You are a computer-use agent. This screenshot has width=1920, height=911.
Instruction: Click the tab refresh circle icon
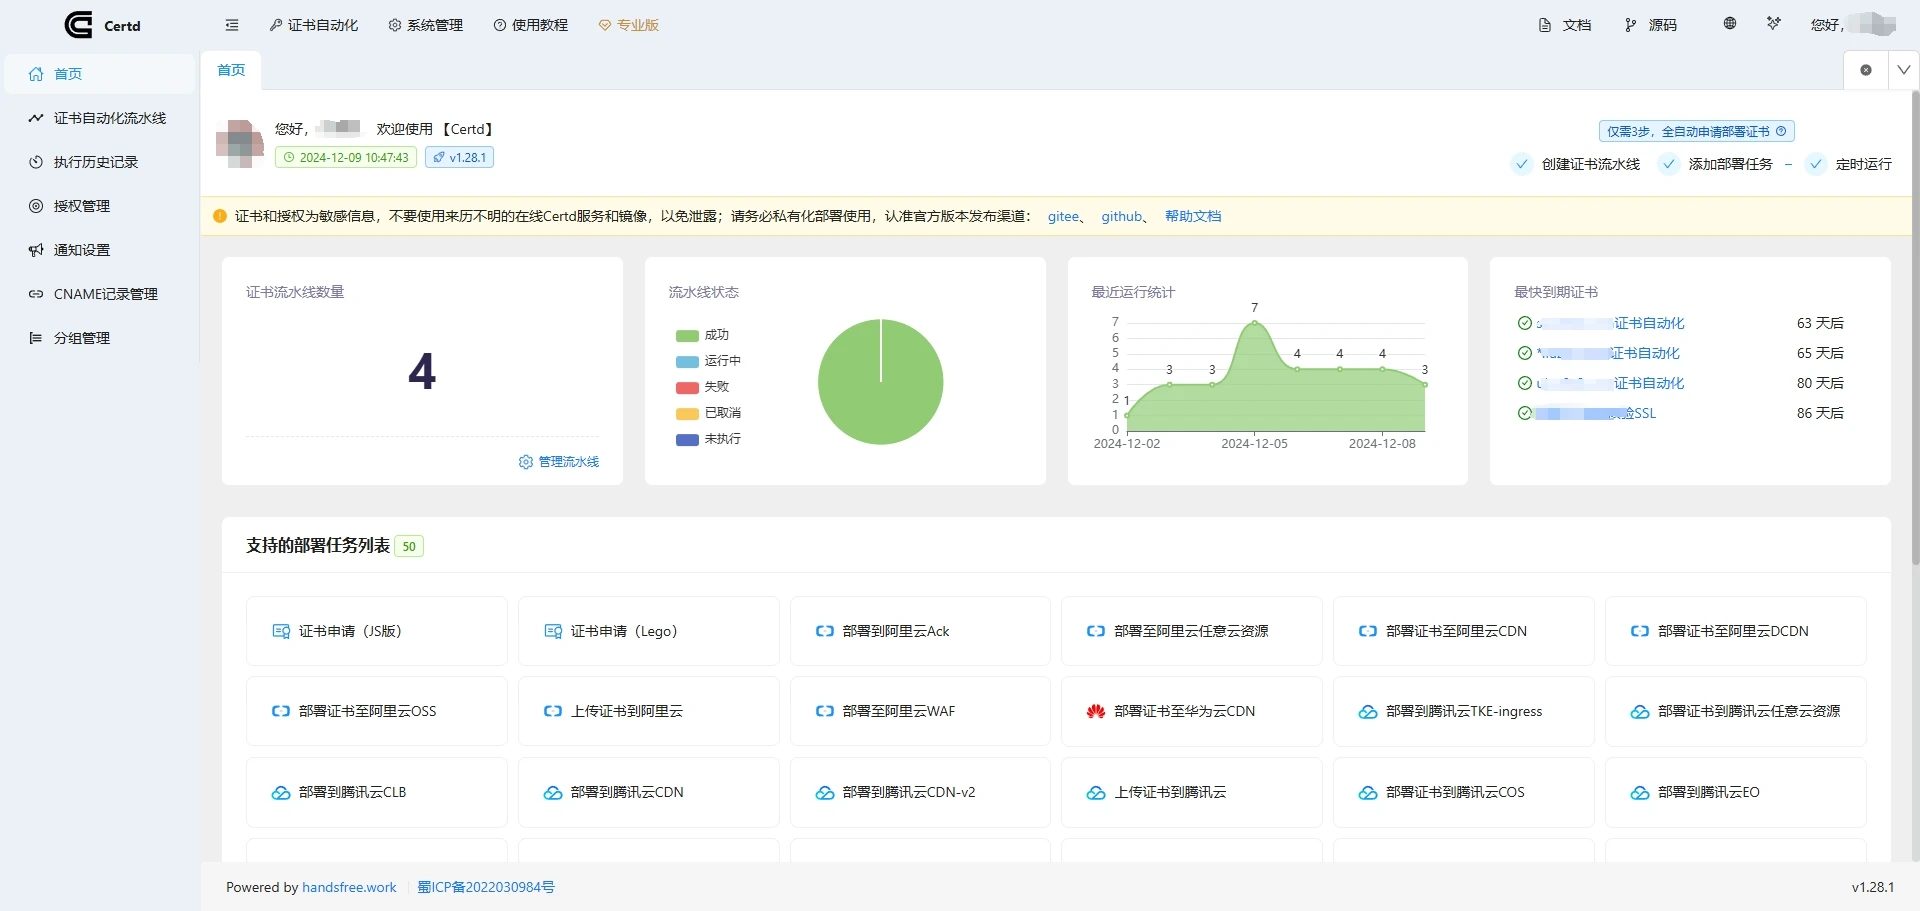1866,70
